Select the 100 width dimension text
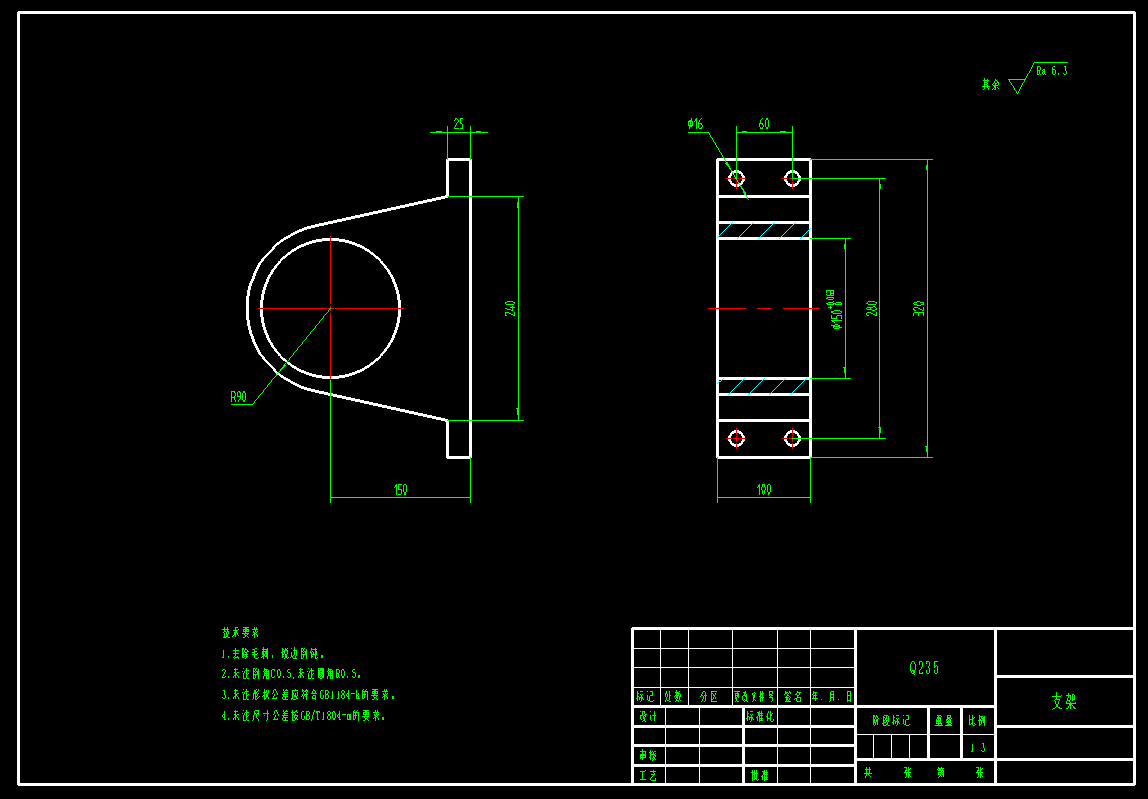The height and width of the screenshot is (799, 1148). (764, 489)
